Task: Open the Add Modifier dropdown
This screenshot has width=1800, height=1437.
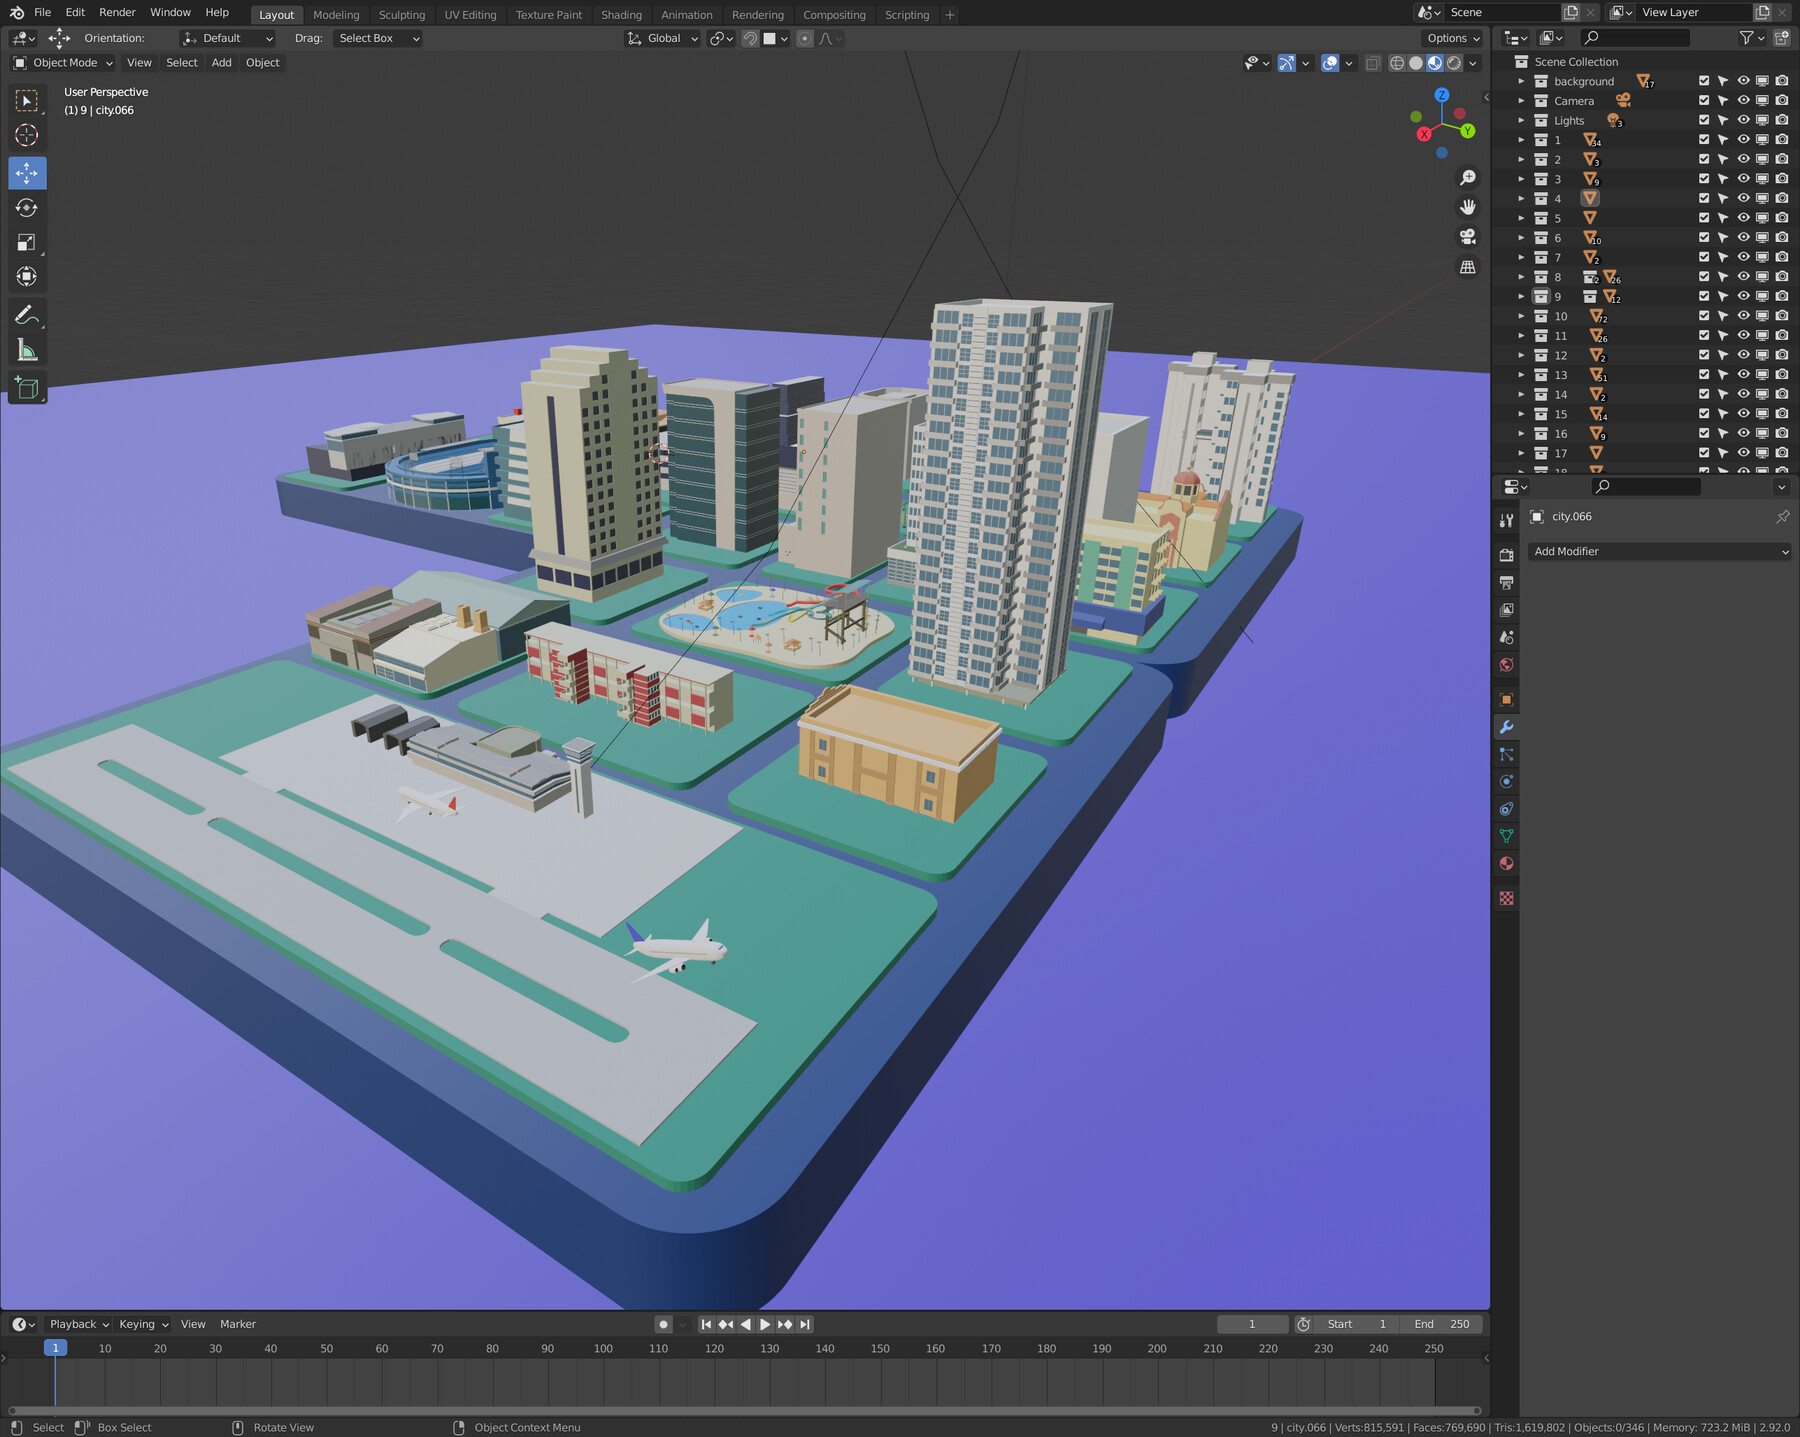Action: coord(1660,551)
